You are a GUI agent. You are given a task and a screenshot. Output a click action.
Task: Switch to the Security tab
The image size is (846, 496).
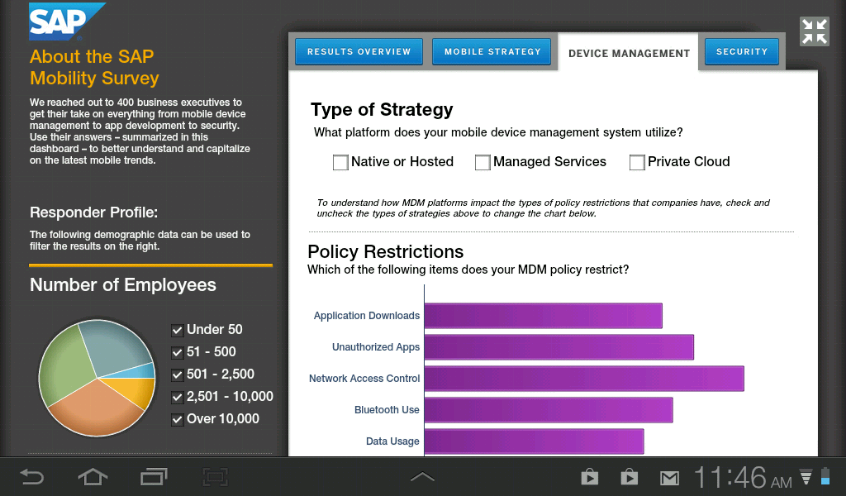742,52
